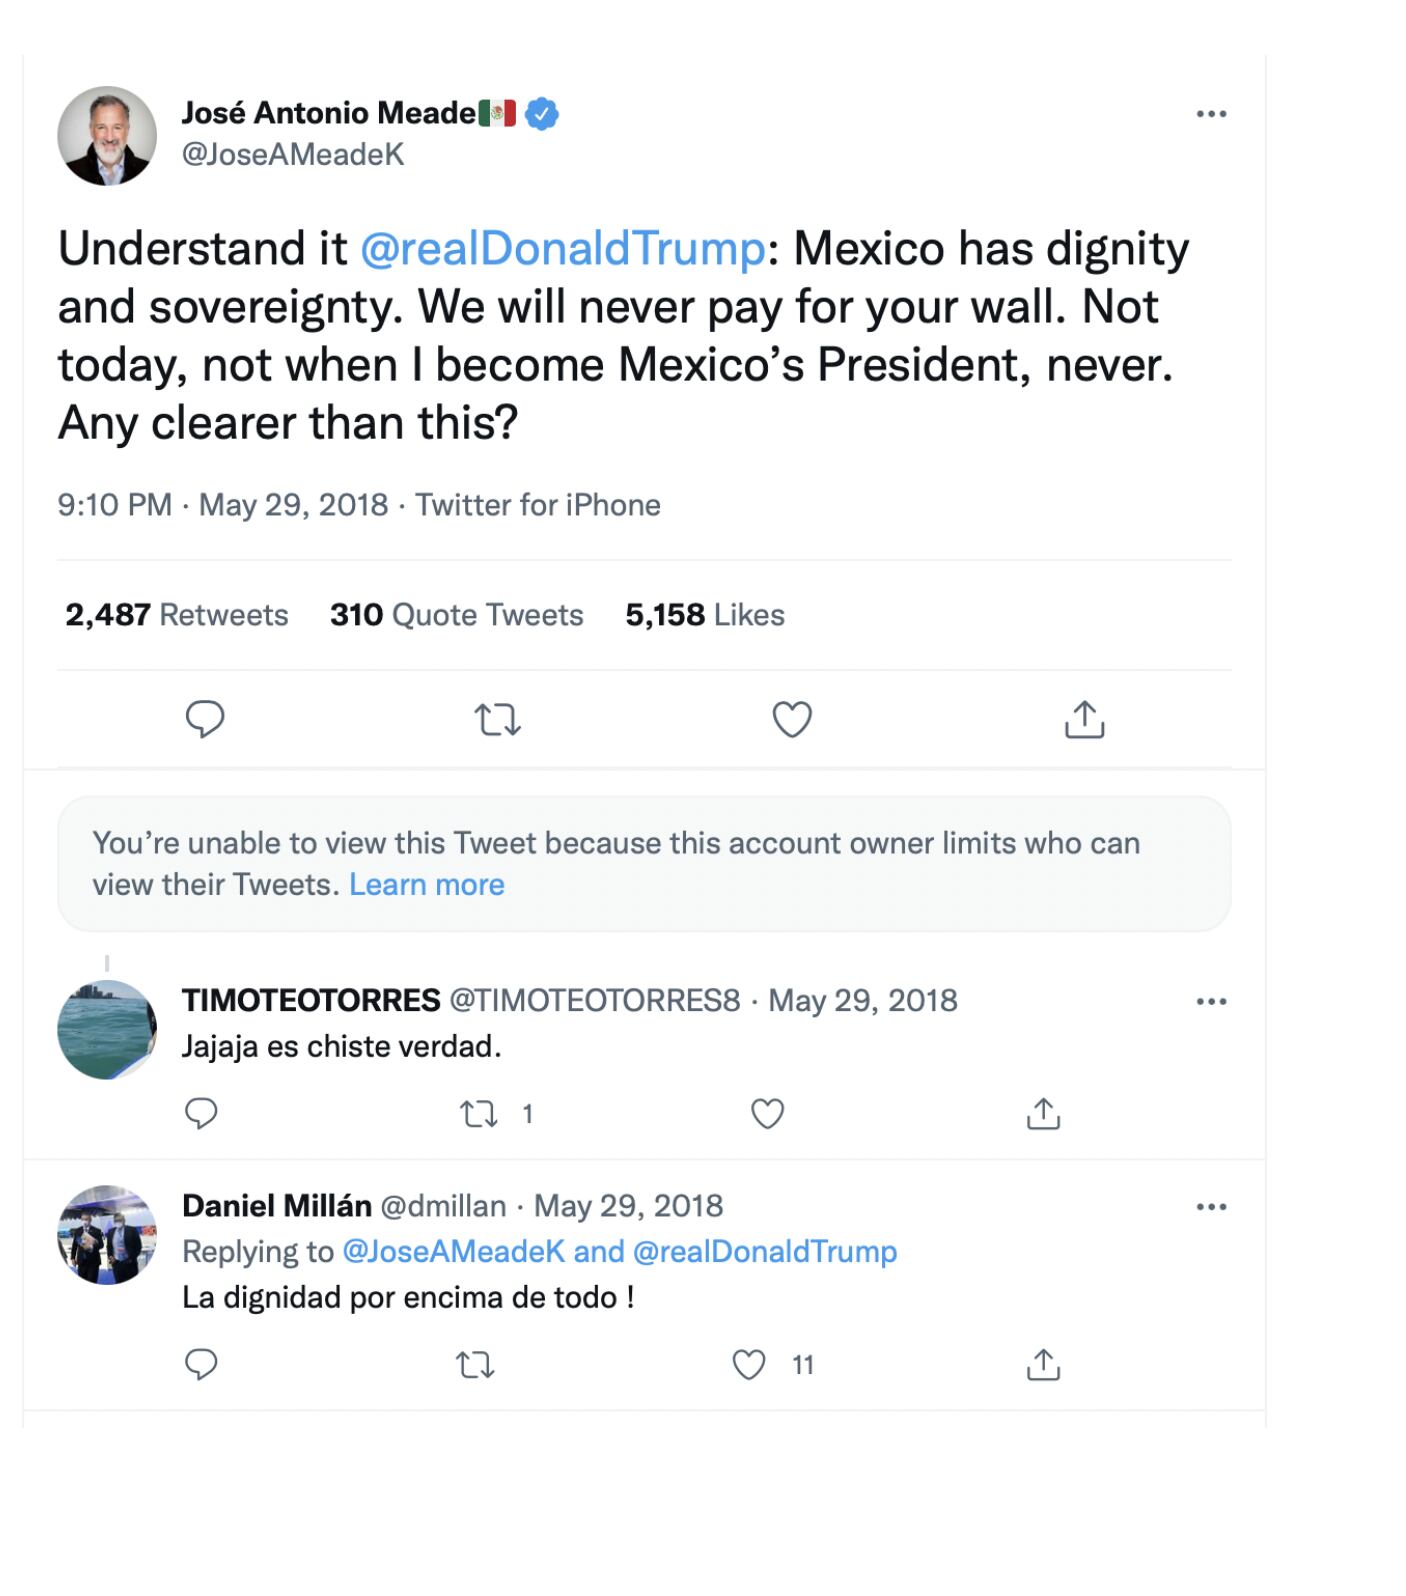Reply to the TIMOTEOTORRES comment

pos(201,1114)
